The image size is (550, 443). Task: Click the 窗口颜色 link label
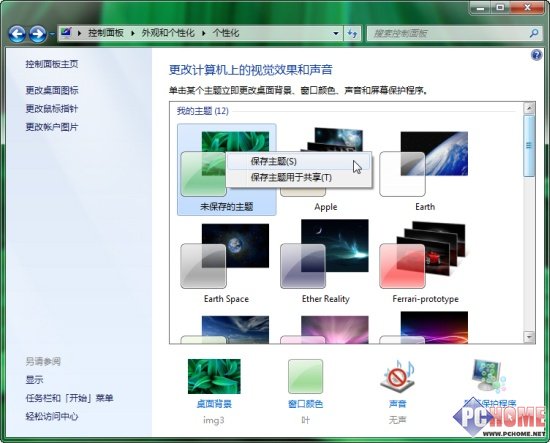(305, 404)
